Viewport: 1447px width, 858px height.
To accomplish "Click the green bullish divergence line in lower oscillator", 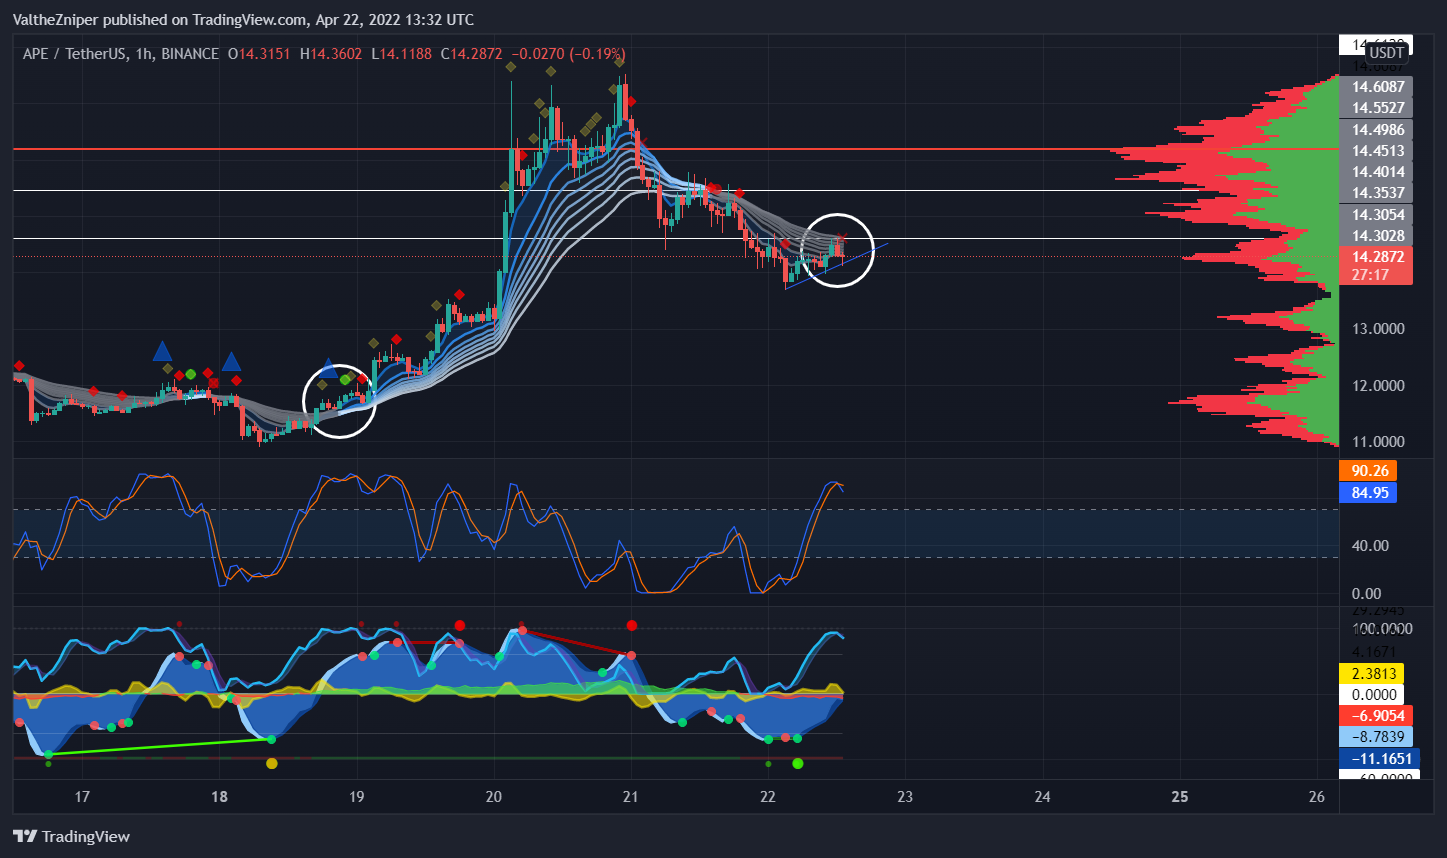I will coord(160,747).
